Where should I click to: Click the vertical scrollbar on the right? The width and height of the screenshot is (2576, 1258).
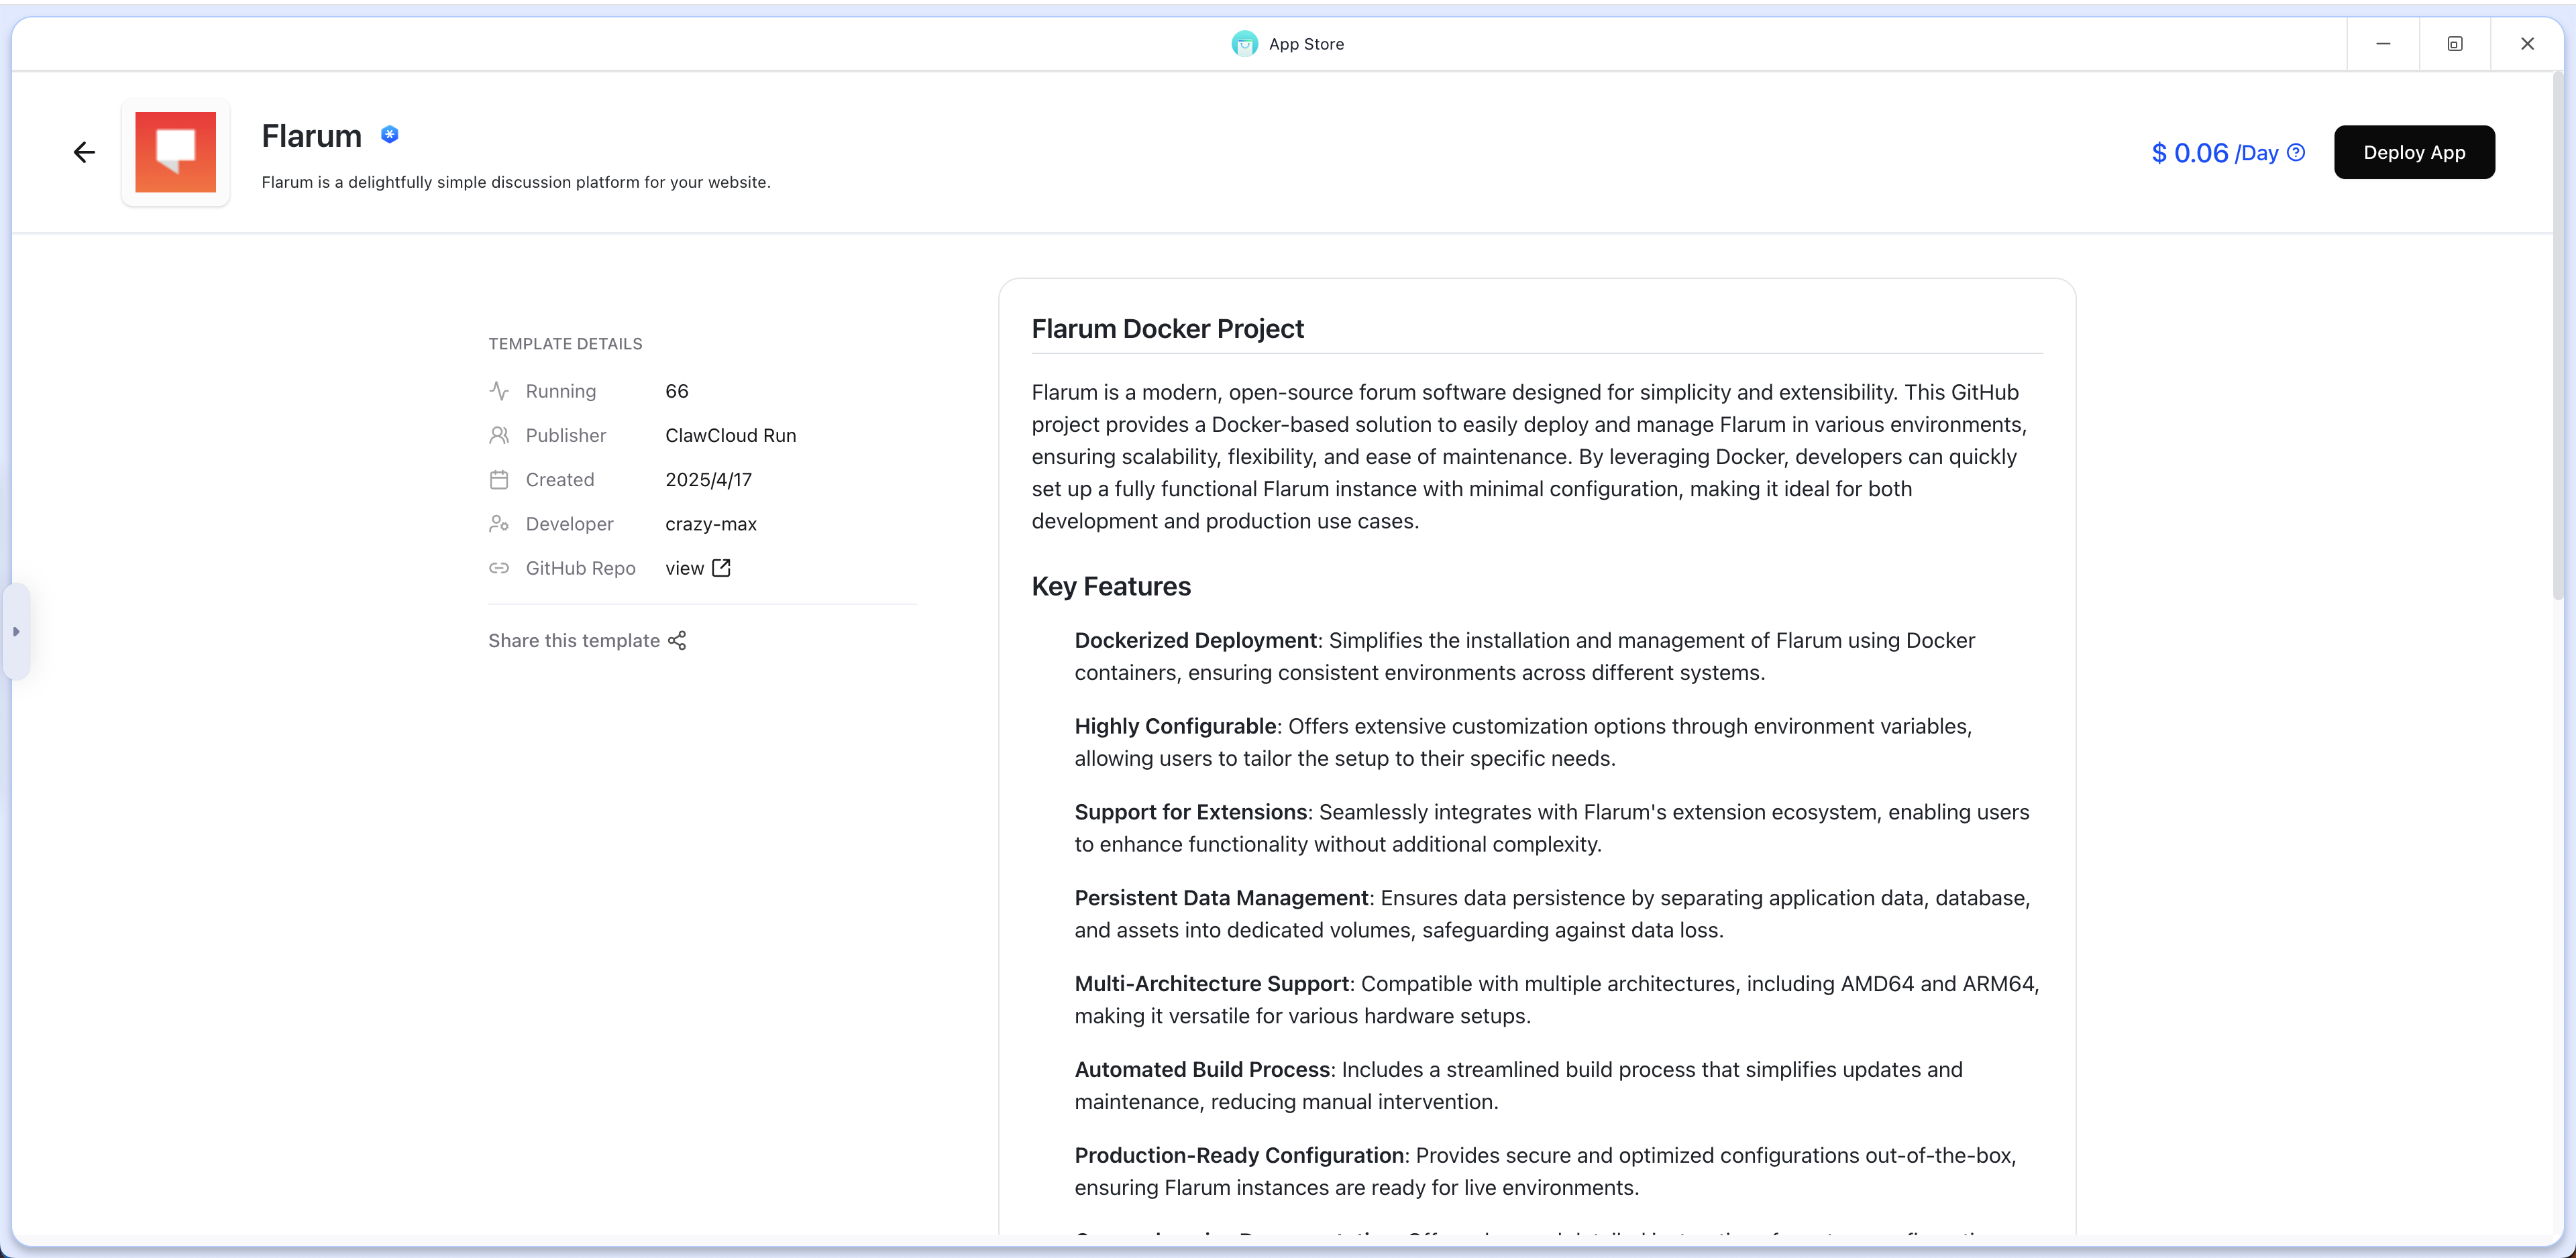tap(2558, 335)
